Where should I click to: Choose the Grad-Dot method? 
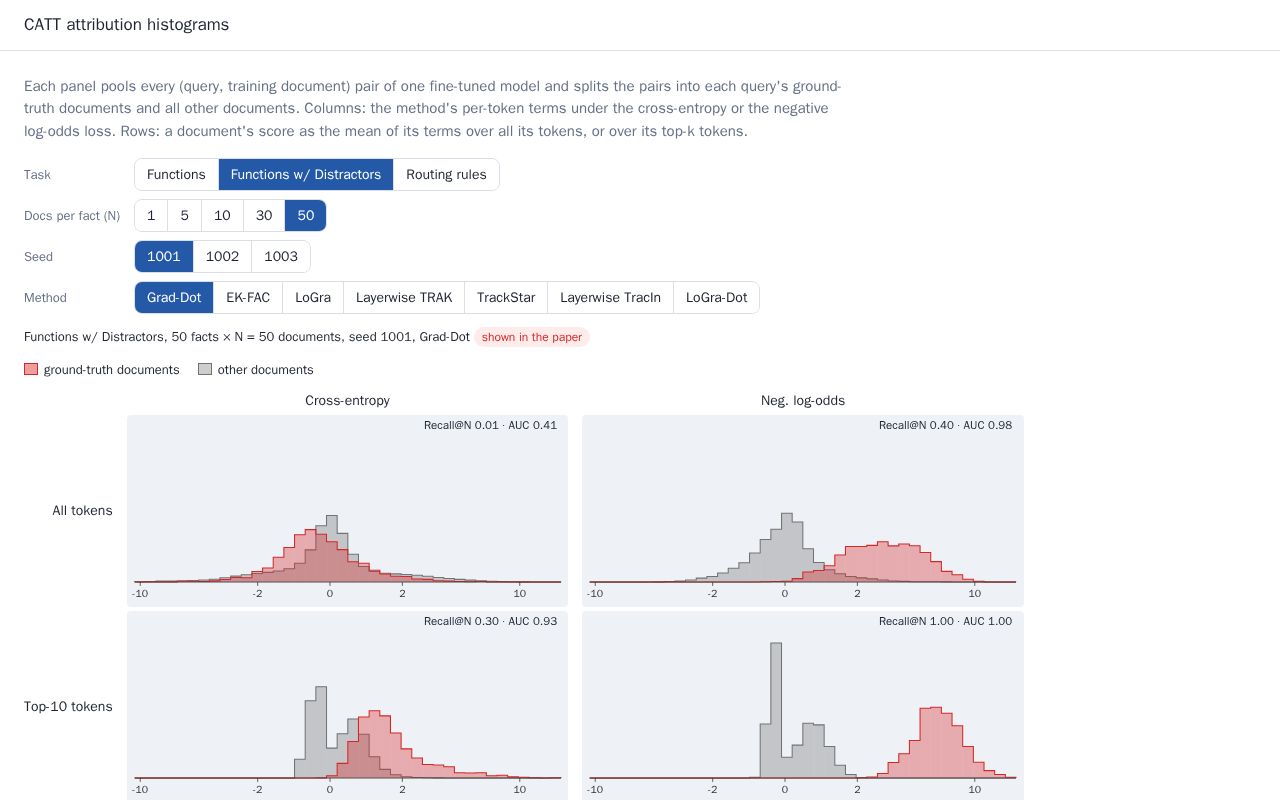tap(174, 297)
